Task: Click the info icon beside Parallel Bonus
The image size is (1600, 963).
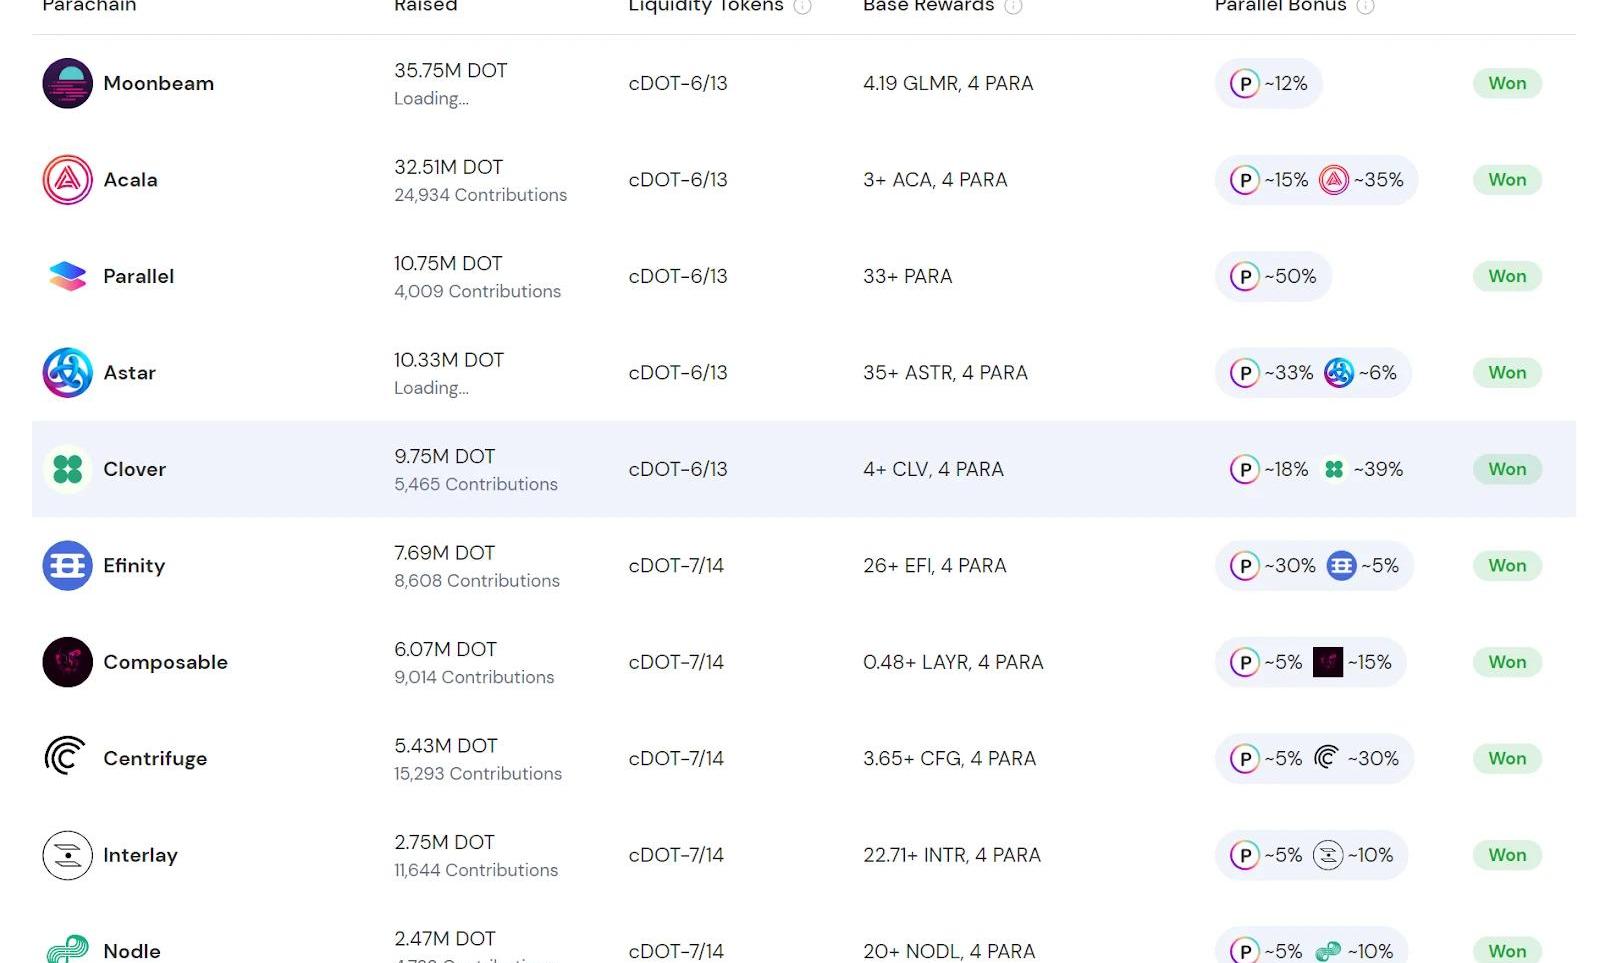Action: coord(1365,6)
